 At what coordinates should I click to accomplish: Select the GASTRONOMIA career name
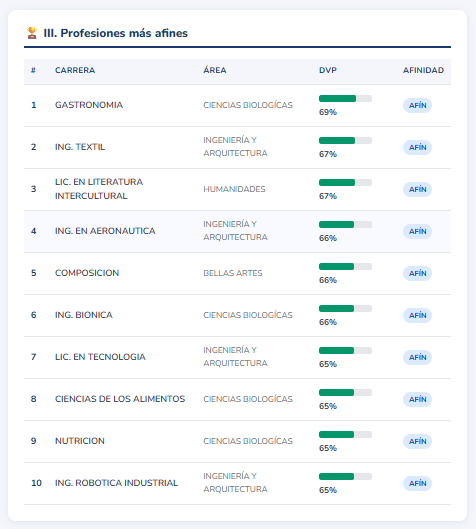(89, 105)
